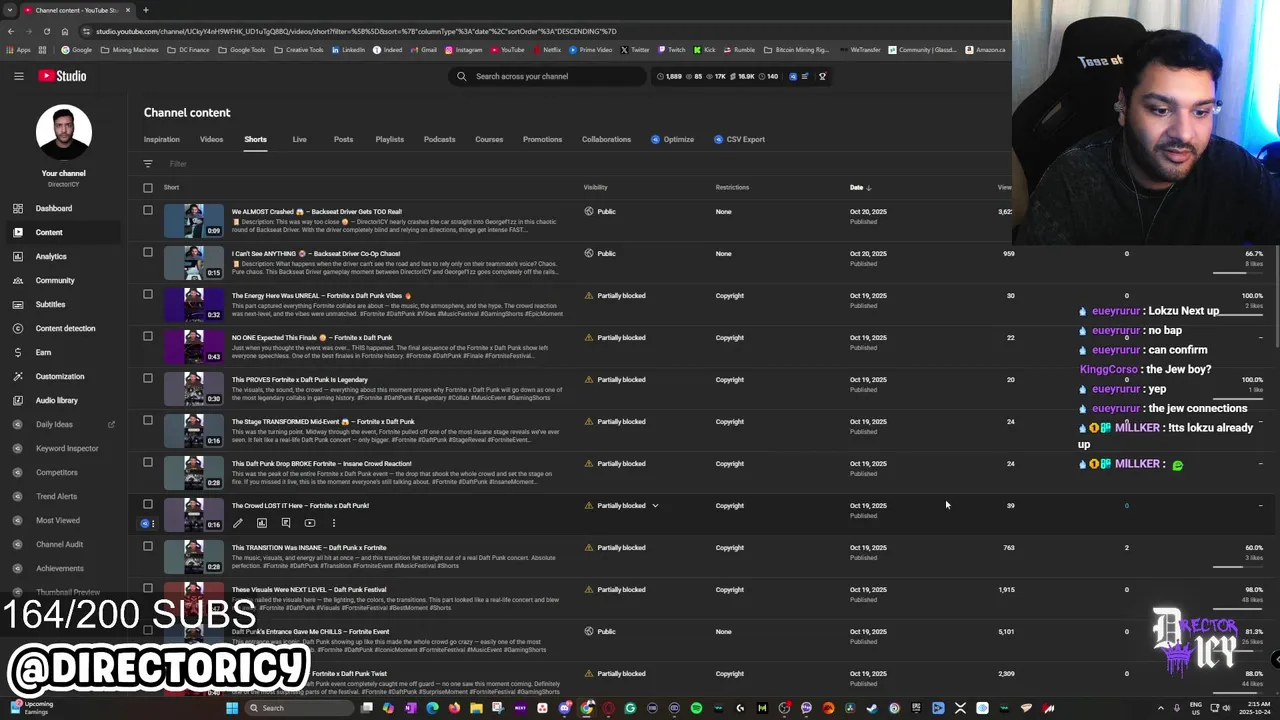Open the Promotions tab
This screenshot has height=720, width=1280.
542,139
